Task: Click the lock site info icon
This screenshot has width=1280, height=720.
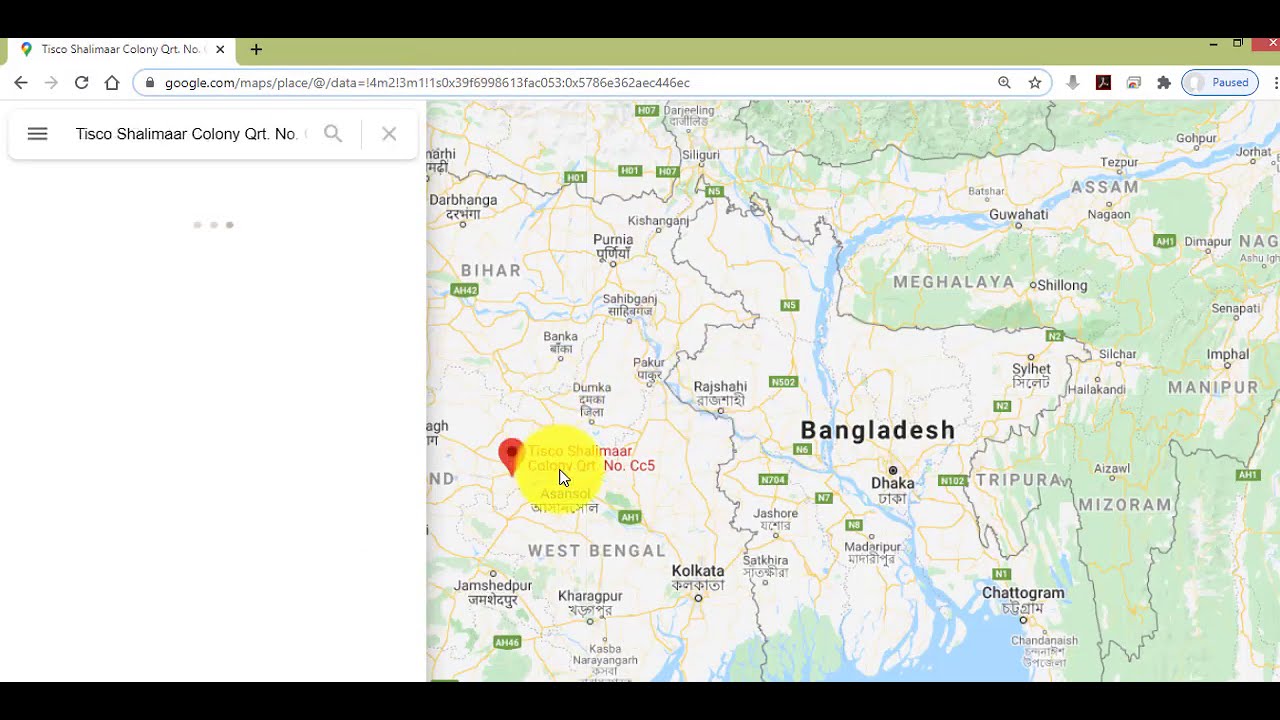Action: (150, 83)
